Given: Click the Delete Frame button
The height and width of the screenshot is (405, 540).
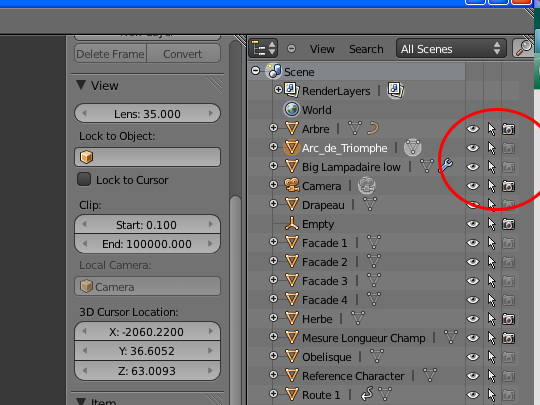Looking at the screenshot, I should 111,54.
